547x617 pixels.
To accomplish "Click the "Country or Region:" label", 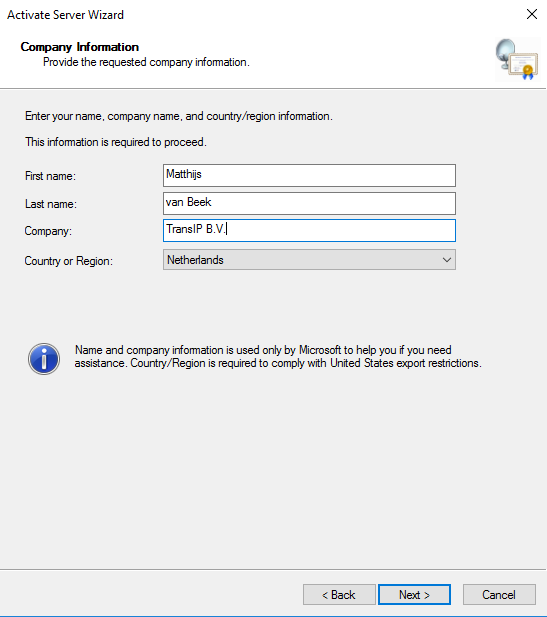I will [68, 261].
